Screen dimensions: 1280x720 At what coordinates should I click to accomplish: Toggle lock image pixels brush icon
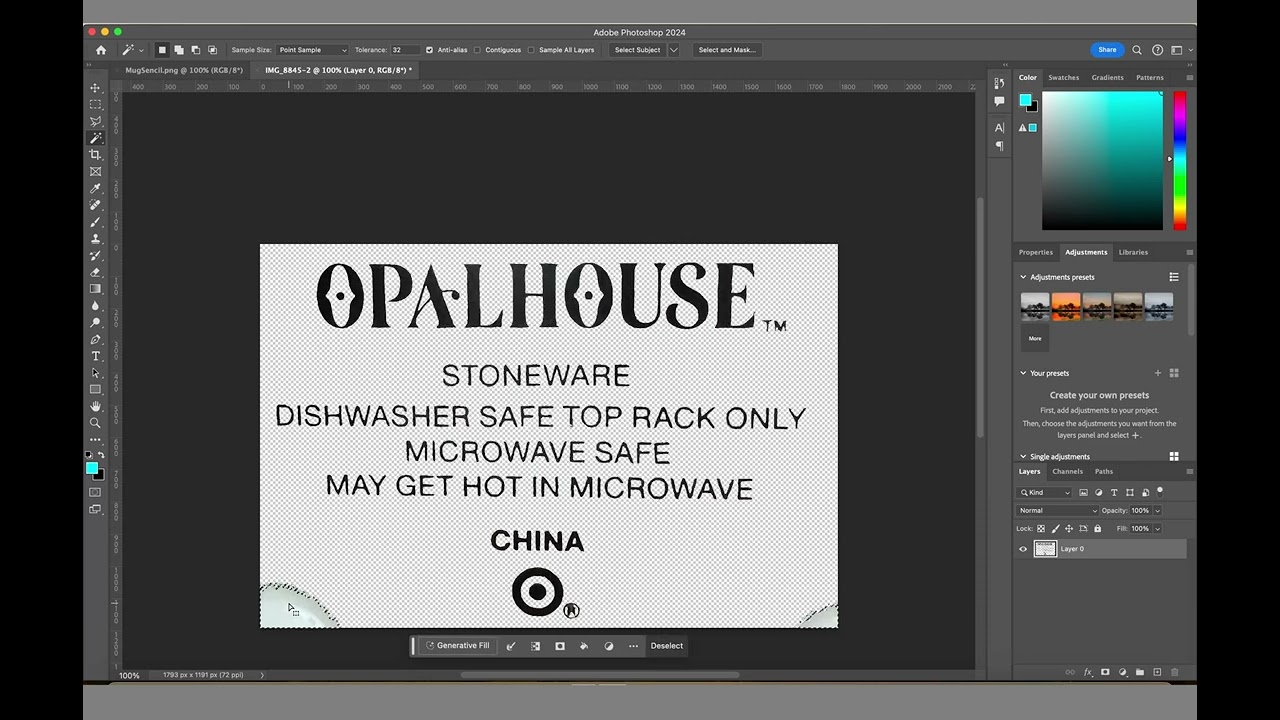[1055, 528]
